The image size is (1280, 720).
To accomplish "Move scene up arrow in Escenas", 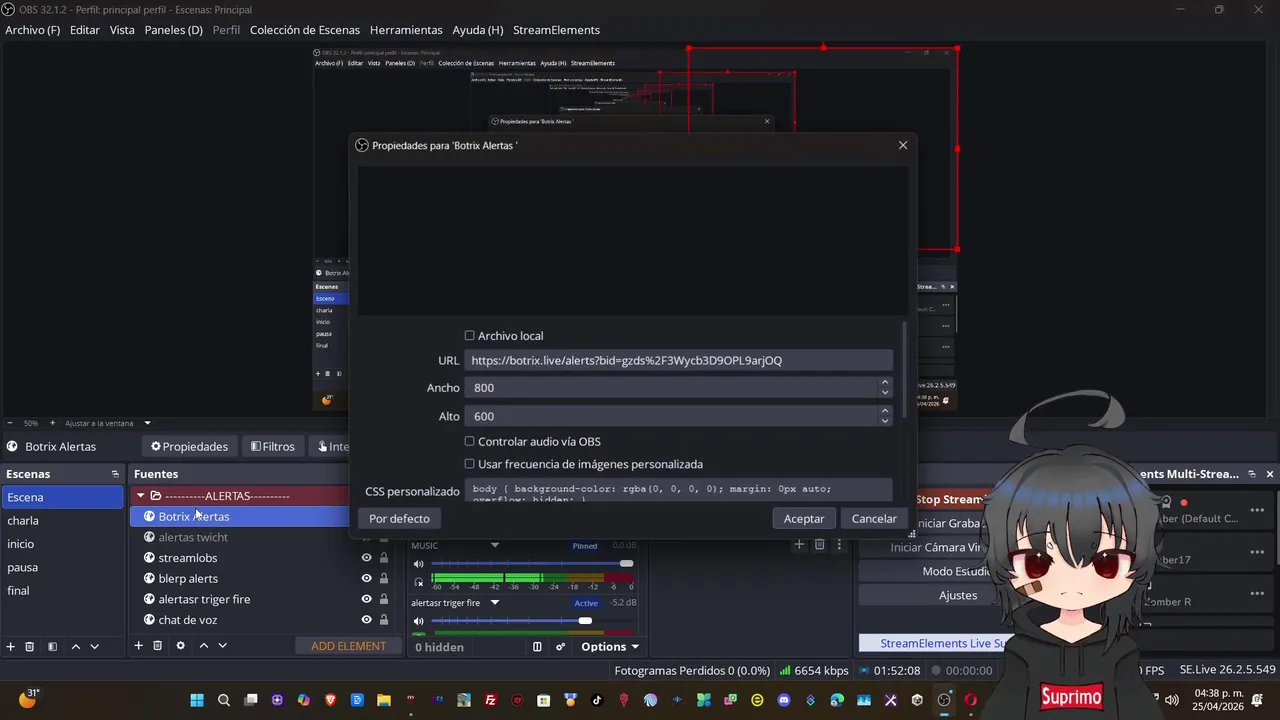I will [75, 647].
